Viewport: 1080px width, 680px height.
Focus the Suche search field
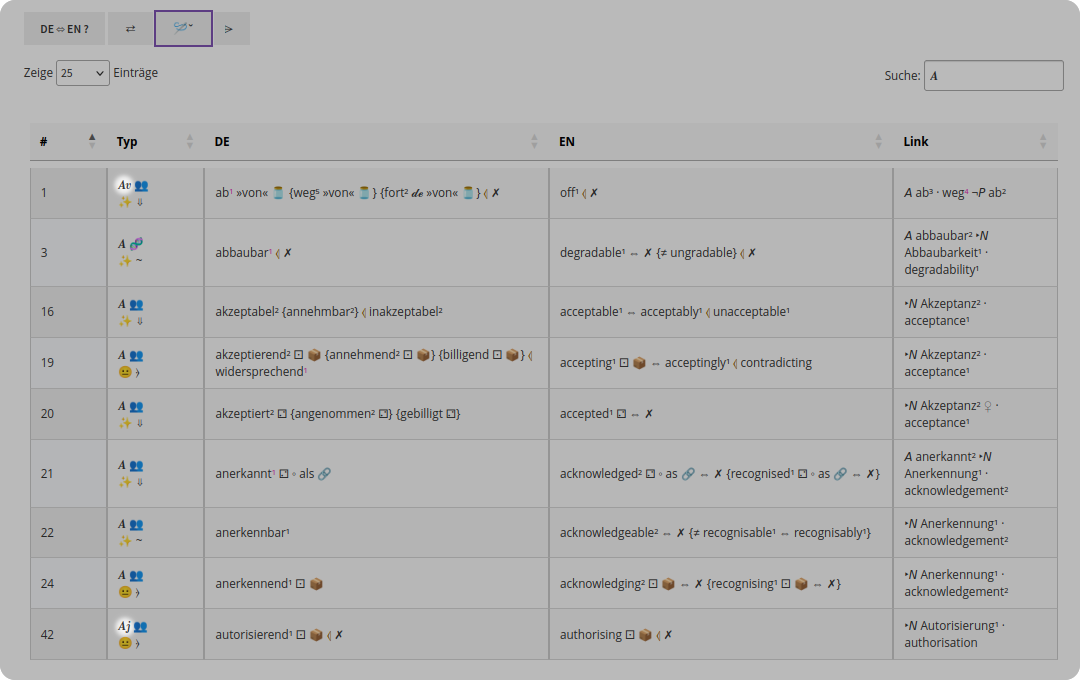[x=993, y=76]
